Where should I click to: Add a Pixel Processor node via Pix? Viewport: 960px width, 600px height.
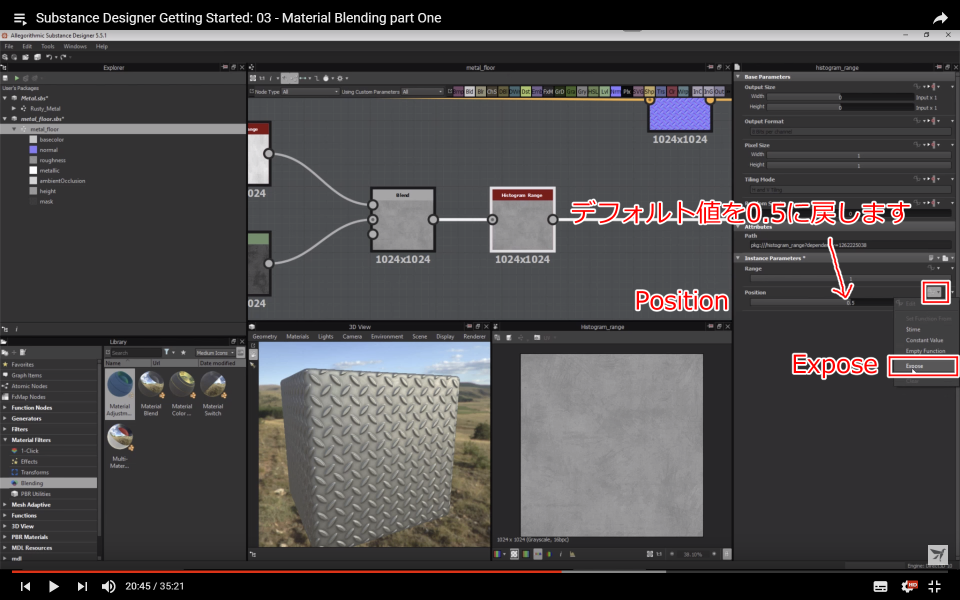(x=626, y=92)
